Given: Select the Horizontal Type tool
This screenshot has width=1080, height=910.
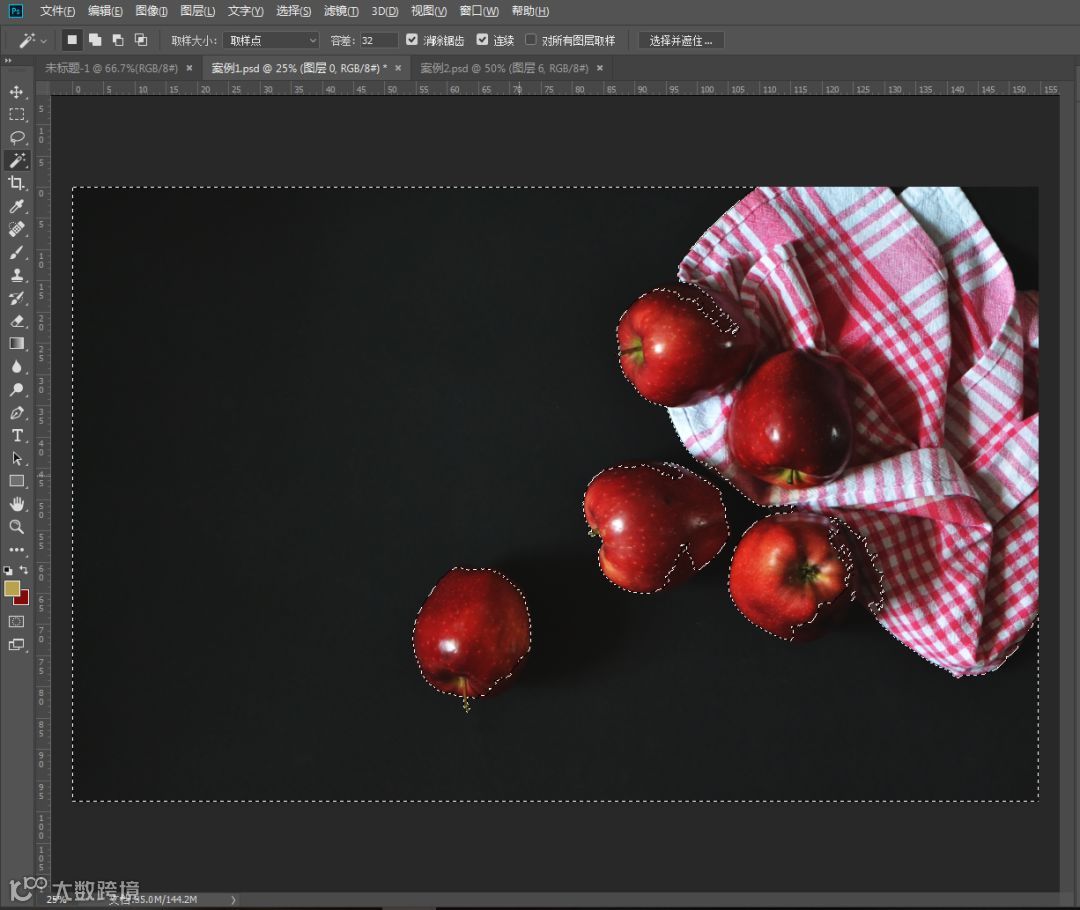Looking at the screenshot, I should (x=17, y=435).
